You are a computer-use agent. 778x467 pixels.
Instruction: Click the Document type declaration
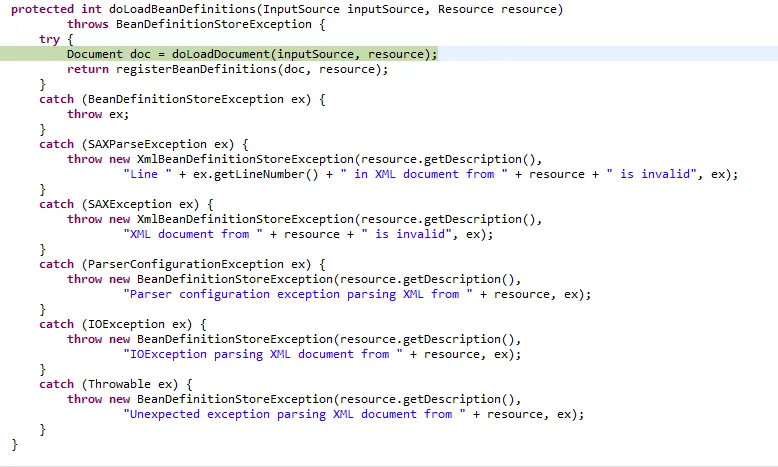(94, 54)
